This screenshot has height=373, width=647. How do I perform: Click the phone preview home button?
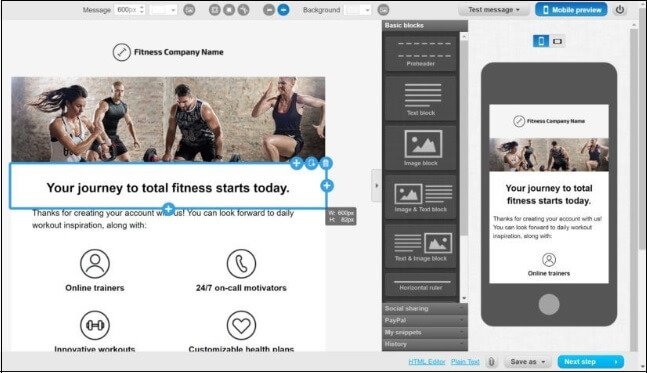(549, 305)
